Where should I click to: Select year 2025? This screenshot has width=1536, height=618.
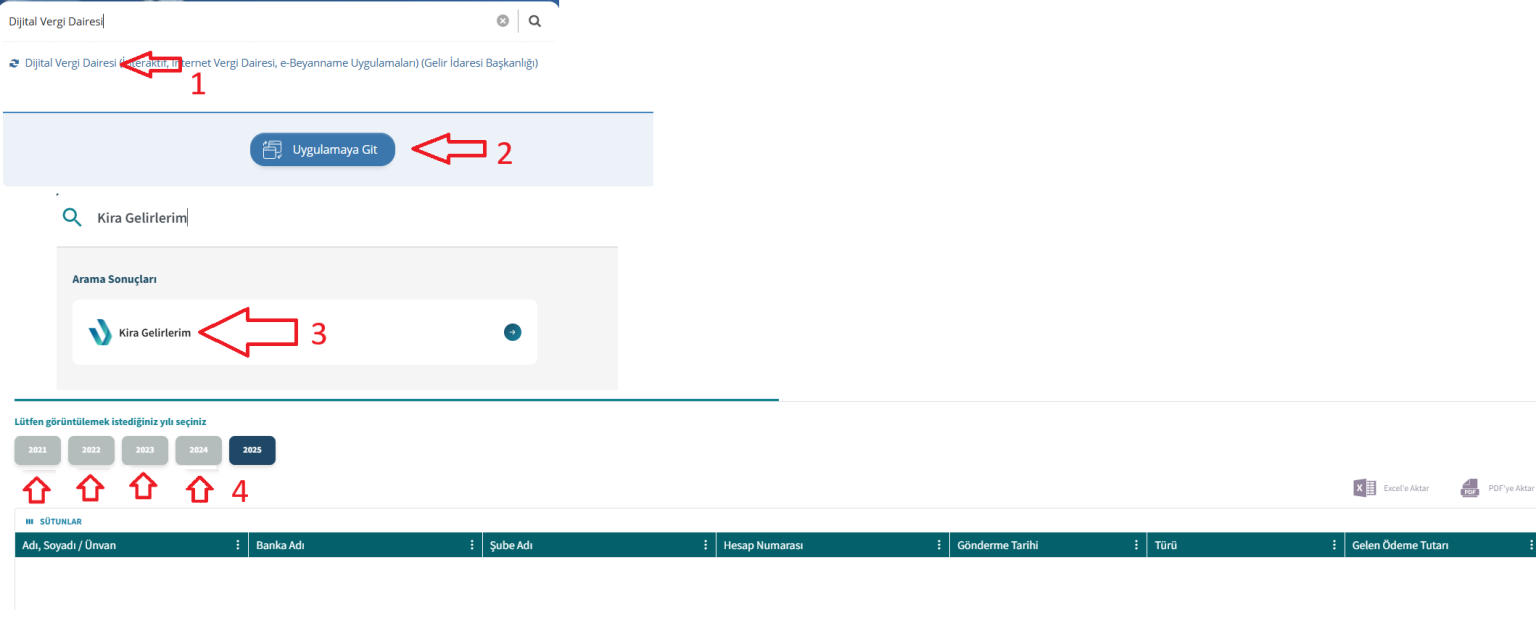click(252, 450)
